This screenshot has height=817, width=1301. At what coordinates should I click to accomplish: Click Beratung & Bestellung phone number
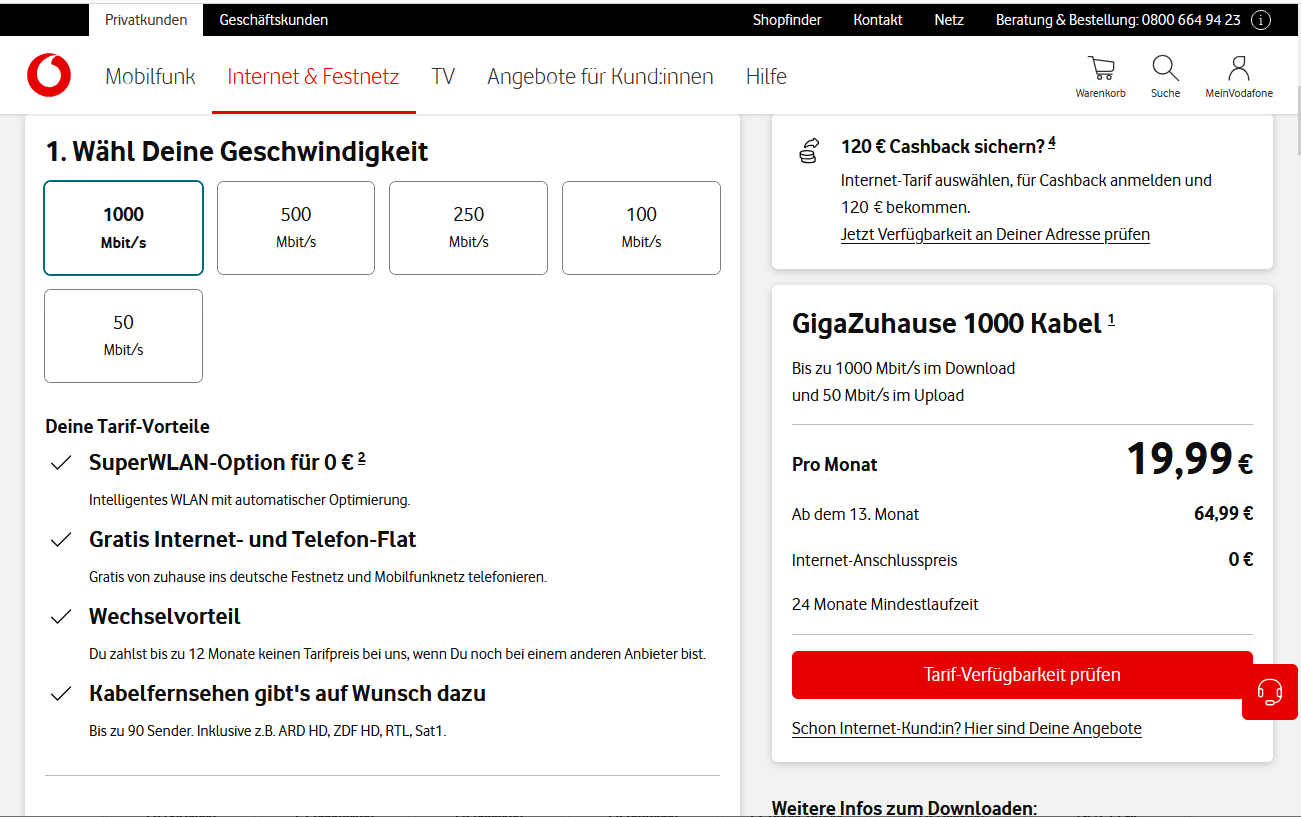[1118, 20]
